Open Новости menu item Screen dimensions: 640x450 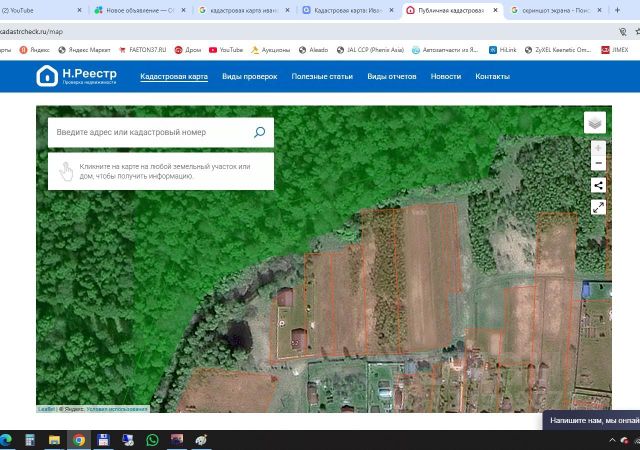446,76
